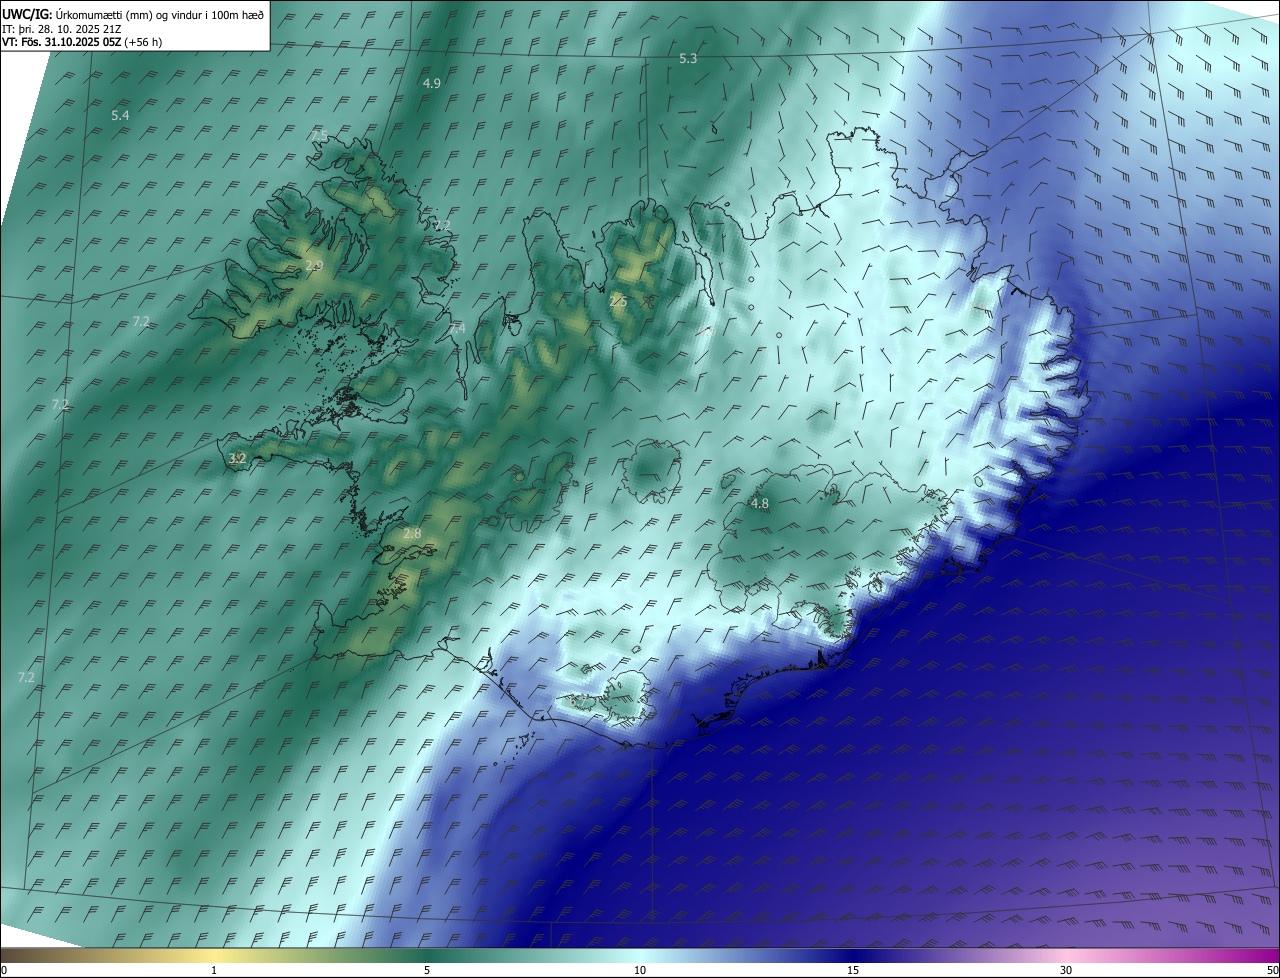Viewport: 1280px width, 978px height.
Task: Click the colorbar tick label 1
Action: click(214, 971)
